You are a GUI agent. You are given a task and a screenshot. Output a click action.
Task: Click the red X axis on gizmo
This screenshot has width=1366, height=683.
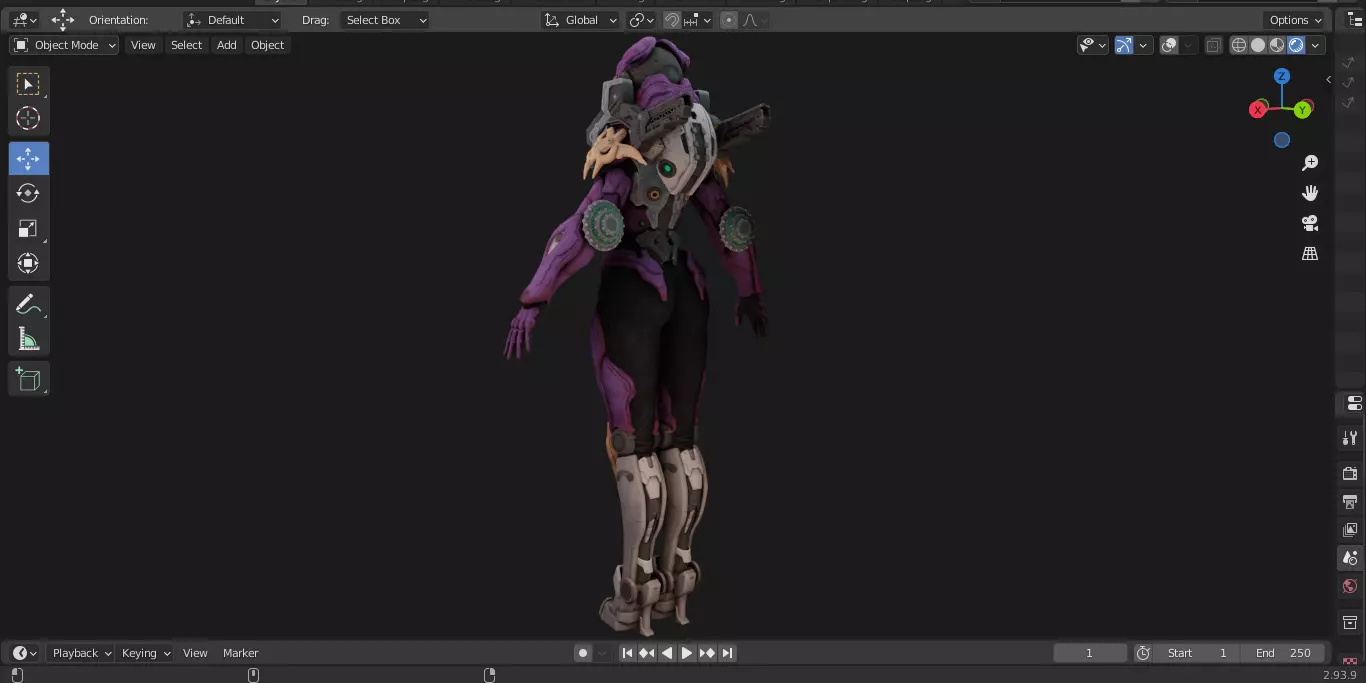[x=1258, y=110]
